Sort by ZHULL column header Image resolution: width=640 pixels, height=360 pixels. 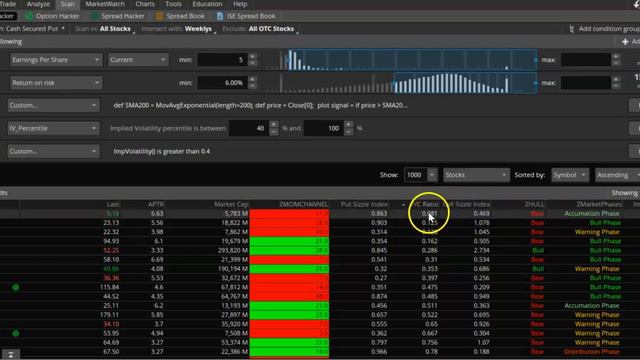[535, 204]
